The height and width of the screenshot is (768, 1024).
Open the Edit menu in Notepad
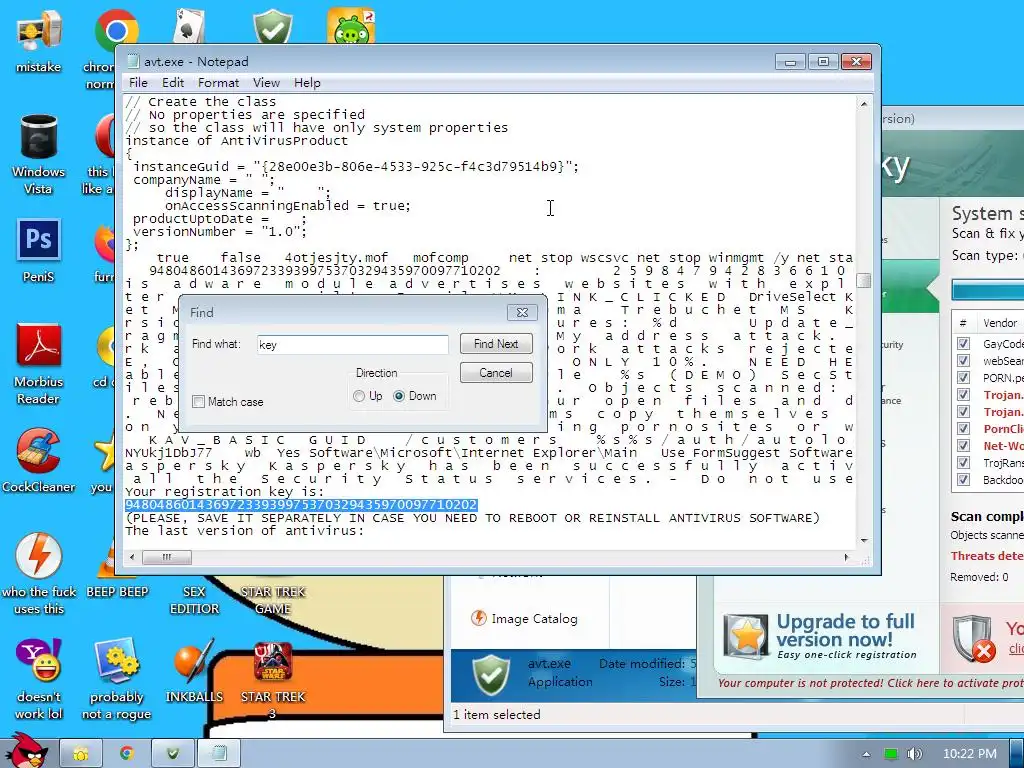click(173, 83)
